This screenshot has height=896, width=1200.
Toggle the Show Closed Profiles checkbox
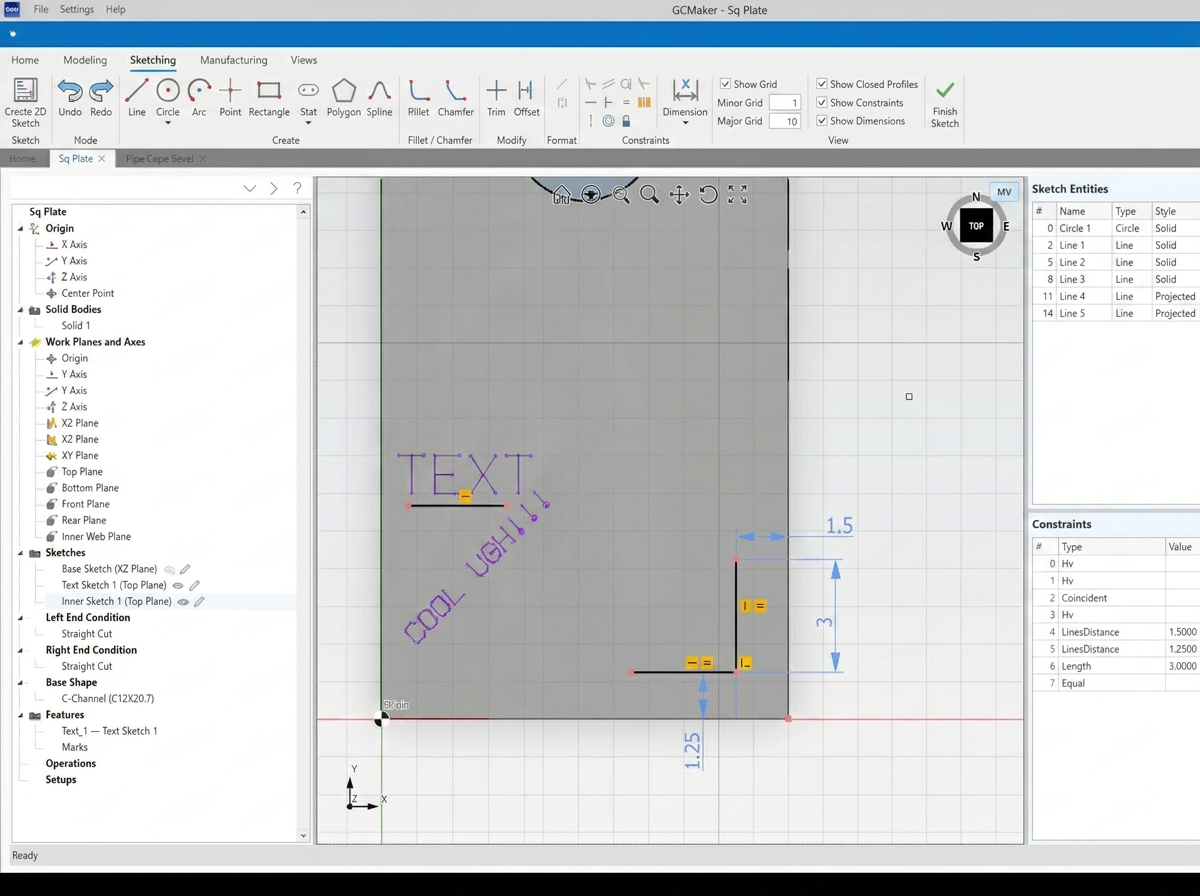[822, 84]
